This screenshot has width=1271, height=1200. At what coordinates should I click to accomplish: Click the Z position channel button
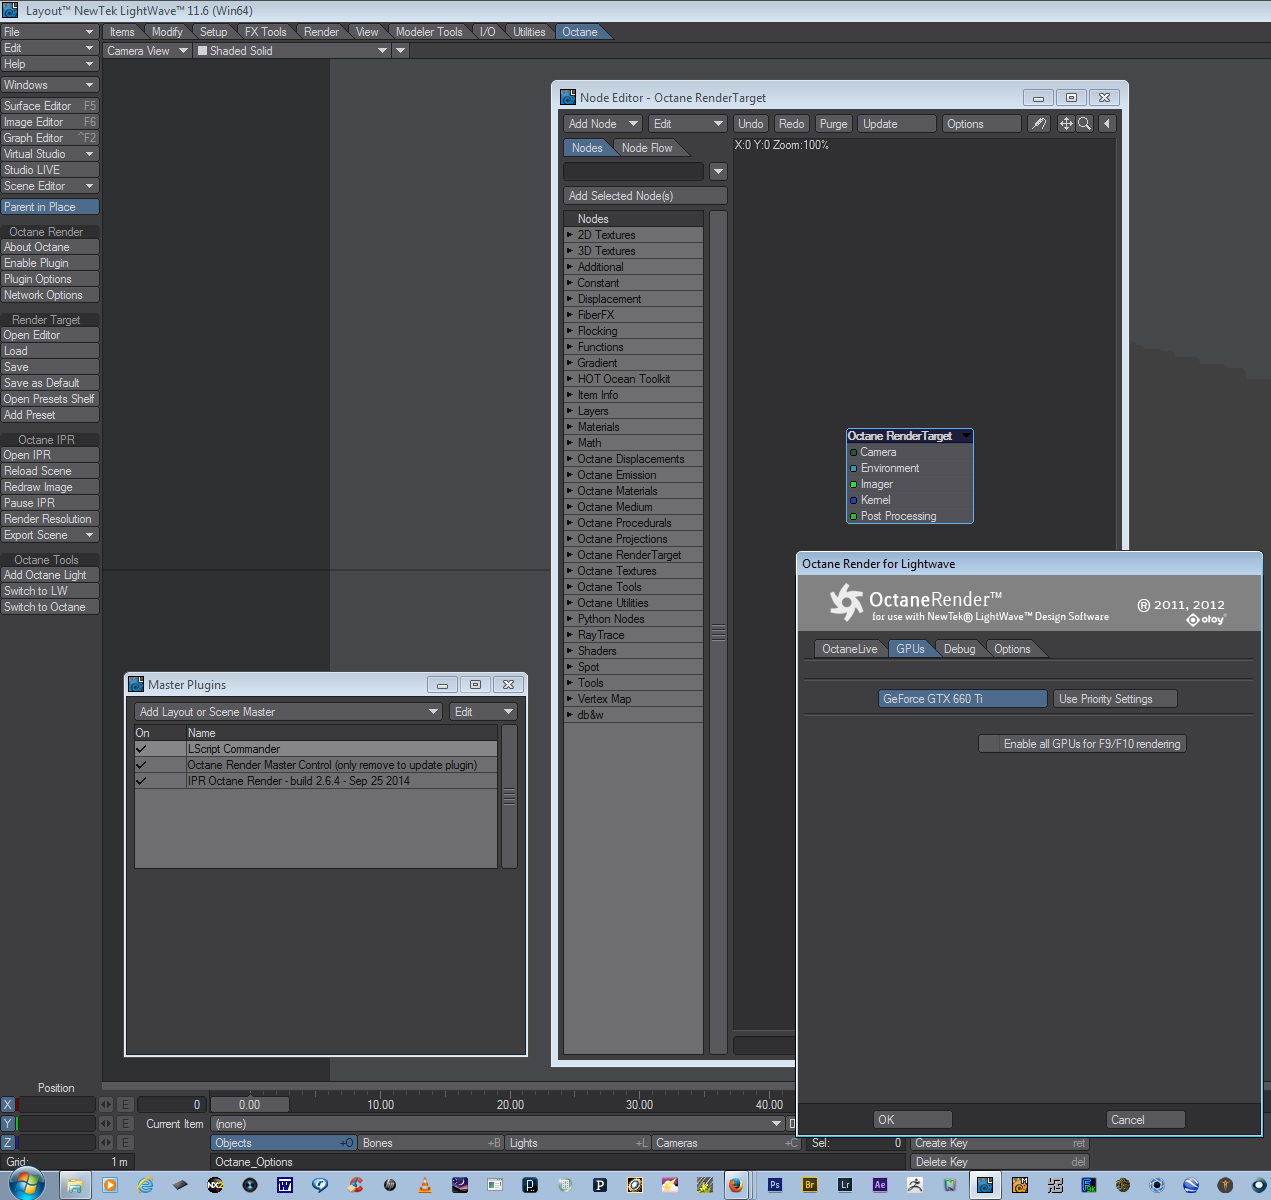tap(8, 1143)
